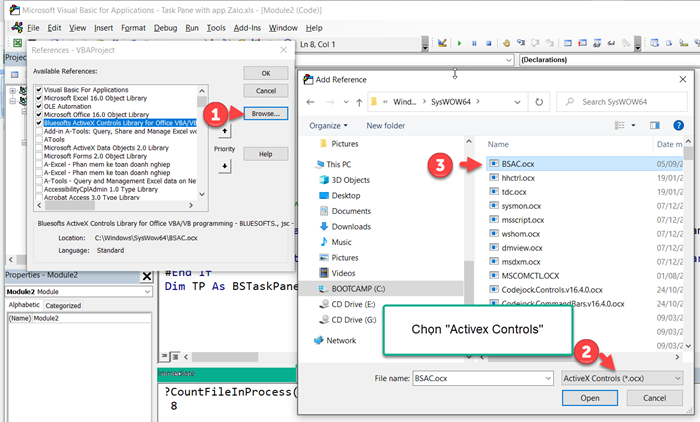Select the MSCOMCTL.OCX file
The image size is (700, 422).
click(x=530, y=276)
